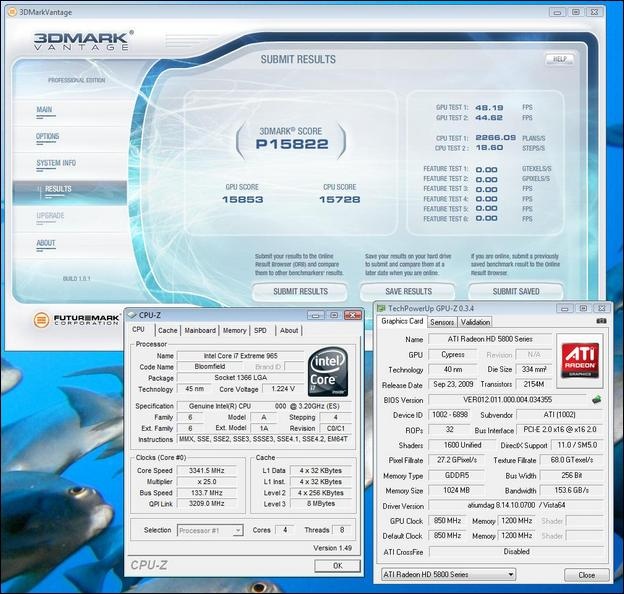This screenshot has height=594, width=624.
Task: Click the QPI Link 3209.0 MHz field
Action: [207, 504]
